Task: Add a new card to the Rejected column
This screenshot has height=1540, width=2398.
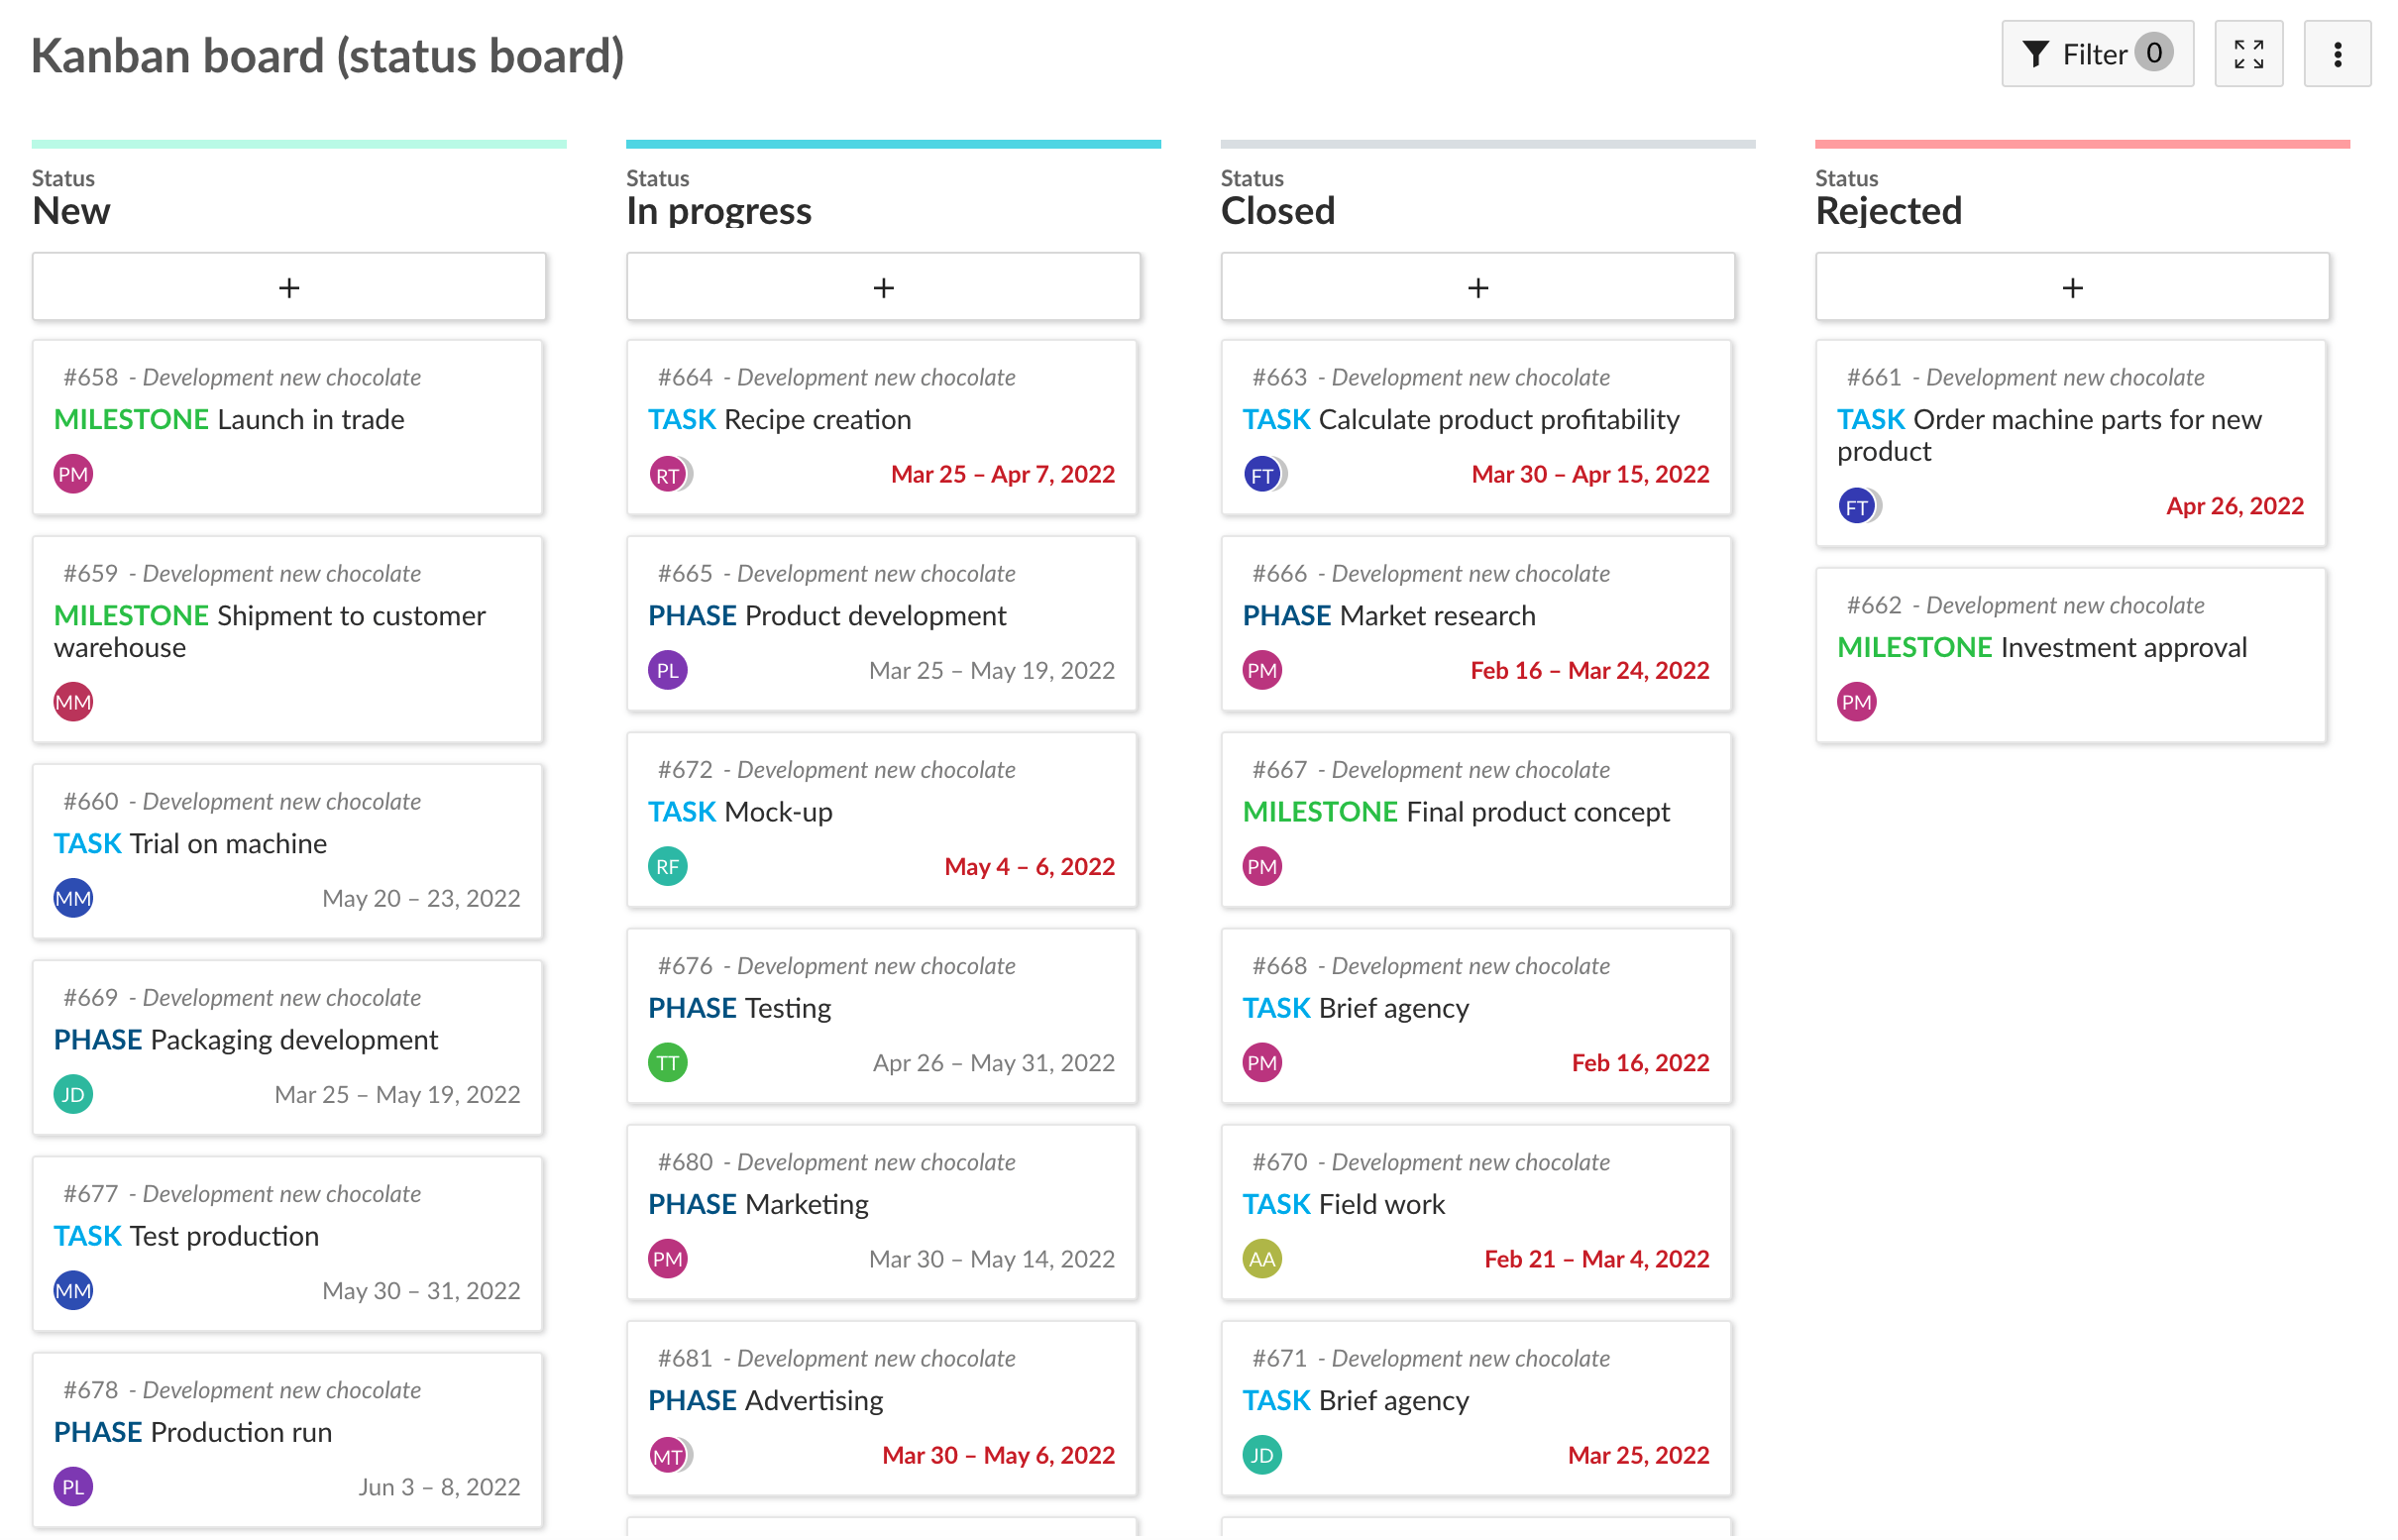Action: point(2071,287)
